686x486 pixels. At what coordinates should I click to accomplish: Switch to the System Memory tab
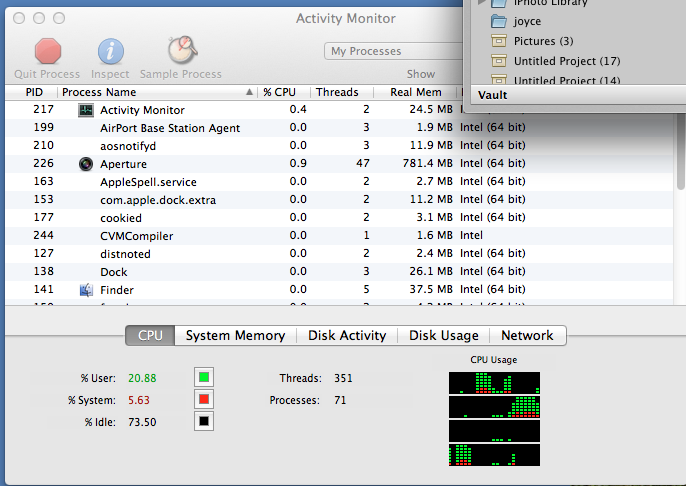pos(235,336)
